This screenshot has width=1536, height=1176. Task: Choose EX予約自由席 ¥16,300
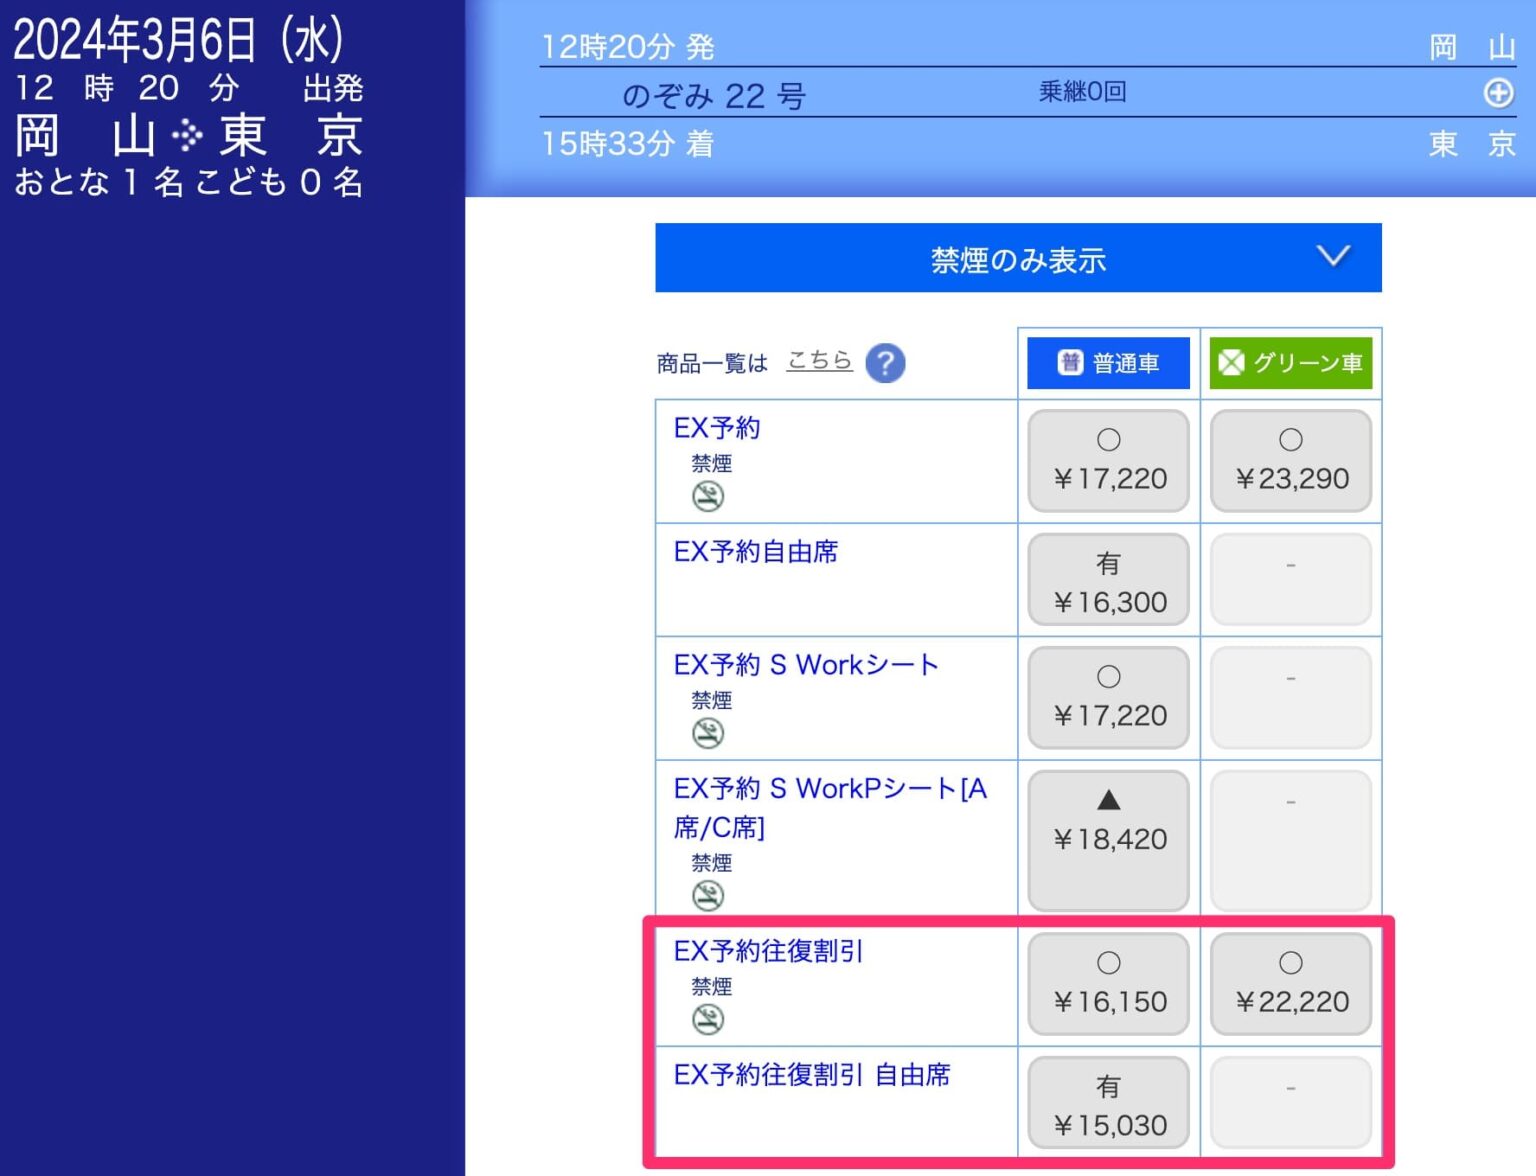1109,580
